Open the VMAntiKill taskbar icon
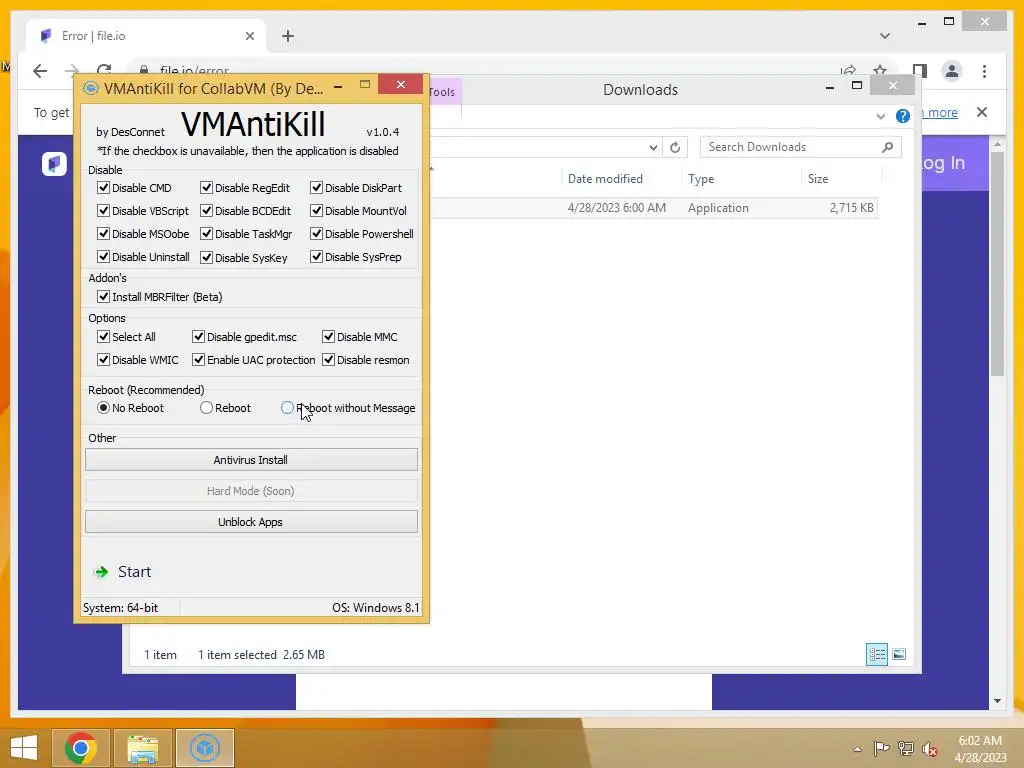Viewport: 1024px width, 768px height. [204, 748]
